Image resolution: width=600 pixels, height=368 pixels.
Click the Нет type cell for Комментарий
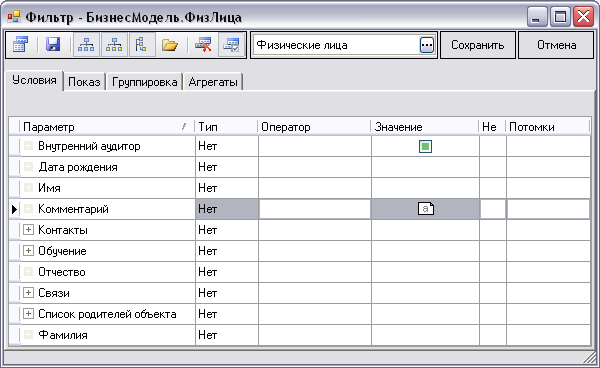(227, 209)
